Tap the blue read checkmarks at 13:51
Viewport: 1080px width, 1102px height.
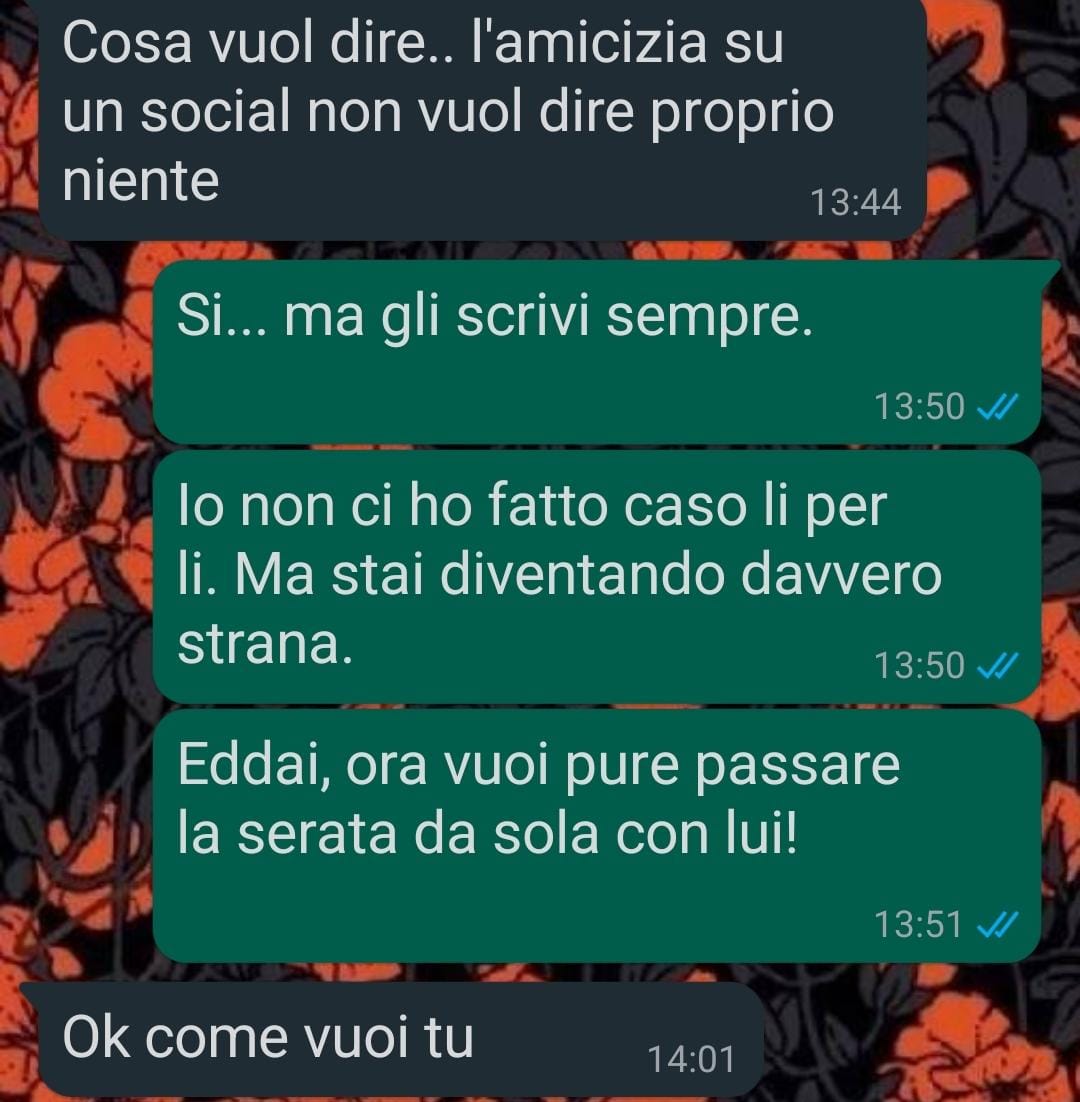pyautogui.click(x=998, y=925)
